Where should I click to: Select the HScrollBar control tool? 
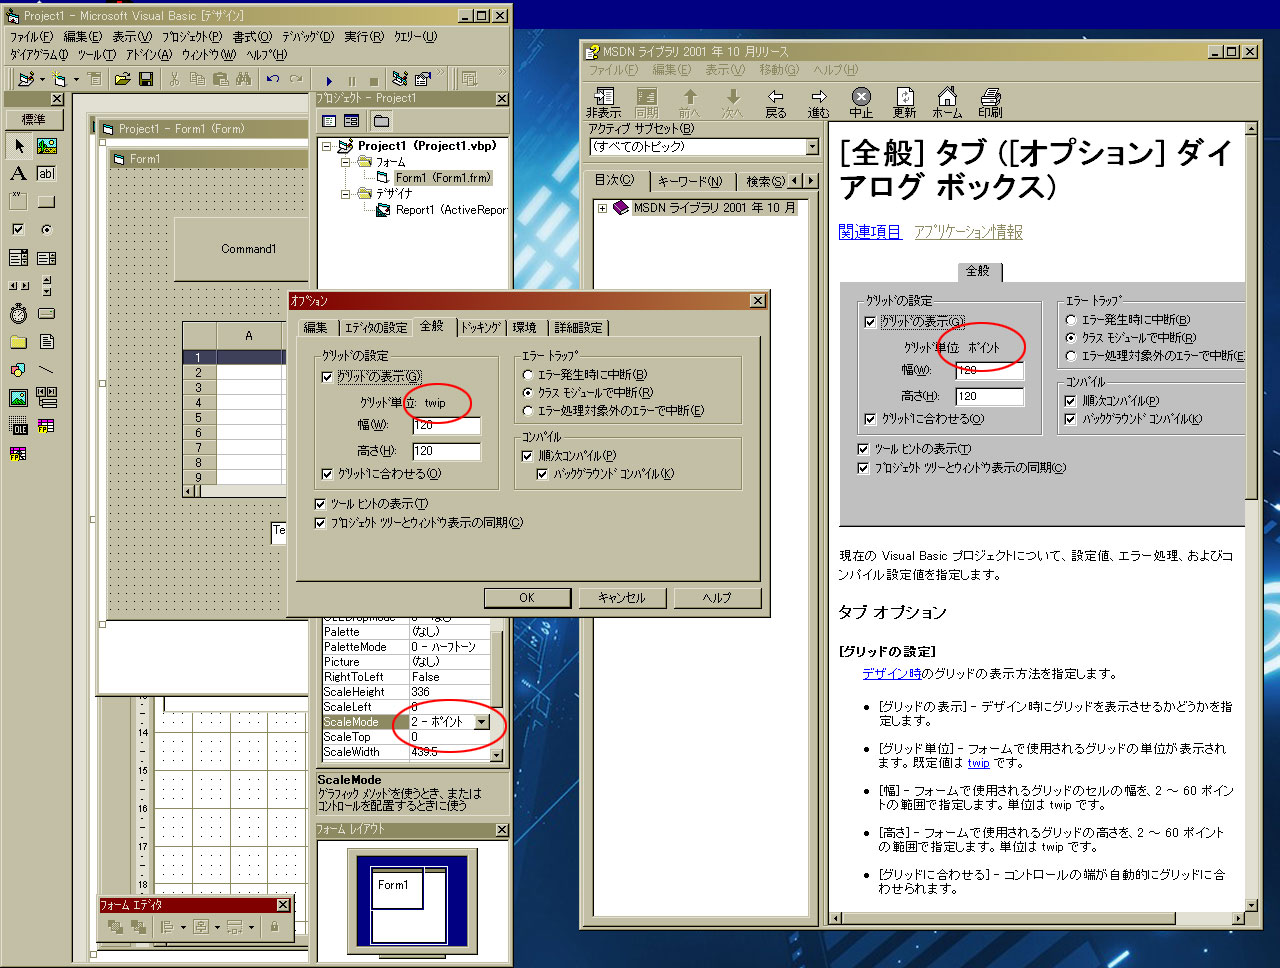pos(19,286)
